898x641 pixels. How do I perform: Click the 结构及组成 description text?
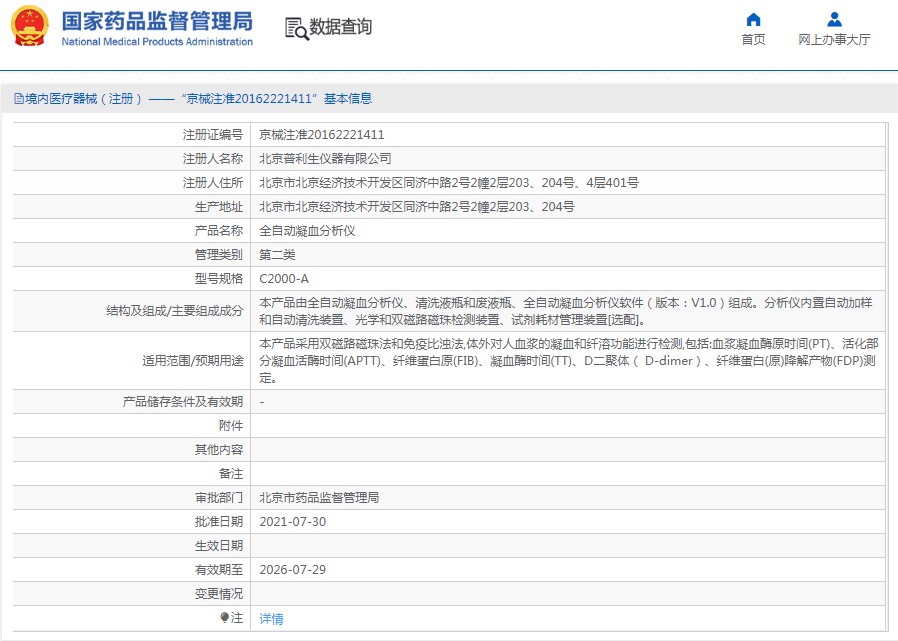[x=566, y=311]
